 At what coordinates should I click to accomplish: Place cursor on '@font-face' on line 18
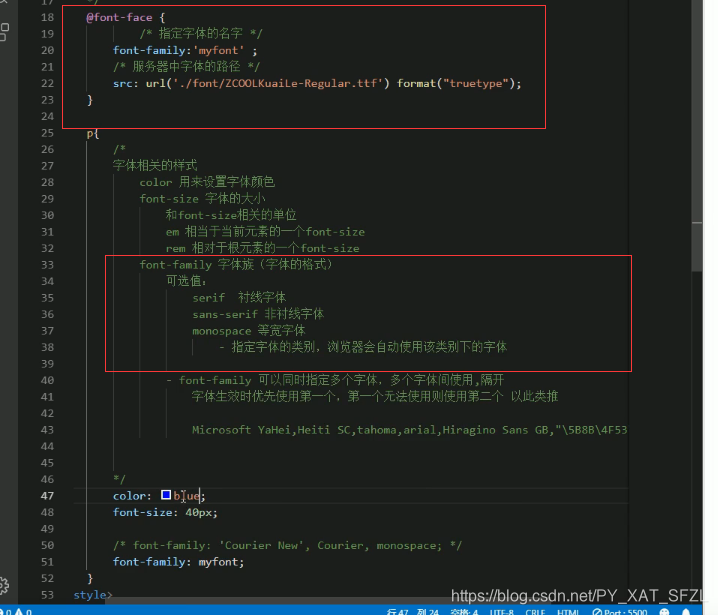119,17
